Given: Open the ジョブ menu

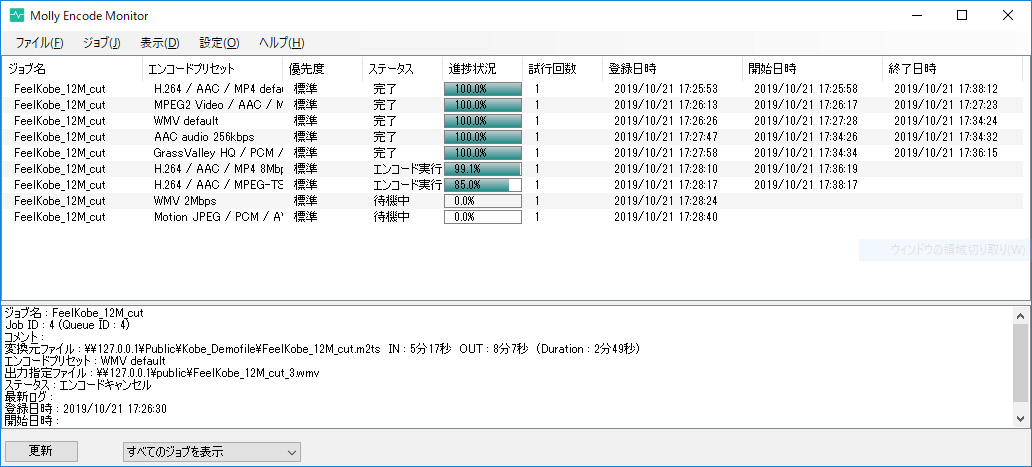Looking at the screenshot, I should (x=101, y=43).
